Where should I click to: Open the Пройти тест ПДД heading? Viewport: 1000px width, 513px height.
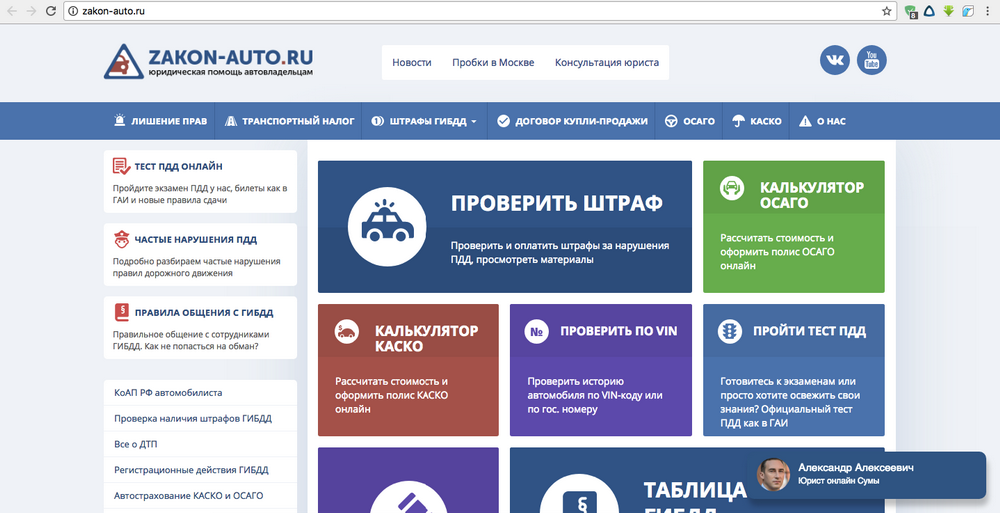coord(809,331)
